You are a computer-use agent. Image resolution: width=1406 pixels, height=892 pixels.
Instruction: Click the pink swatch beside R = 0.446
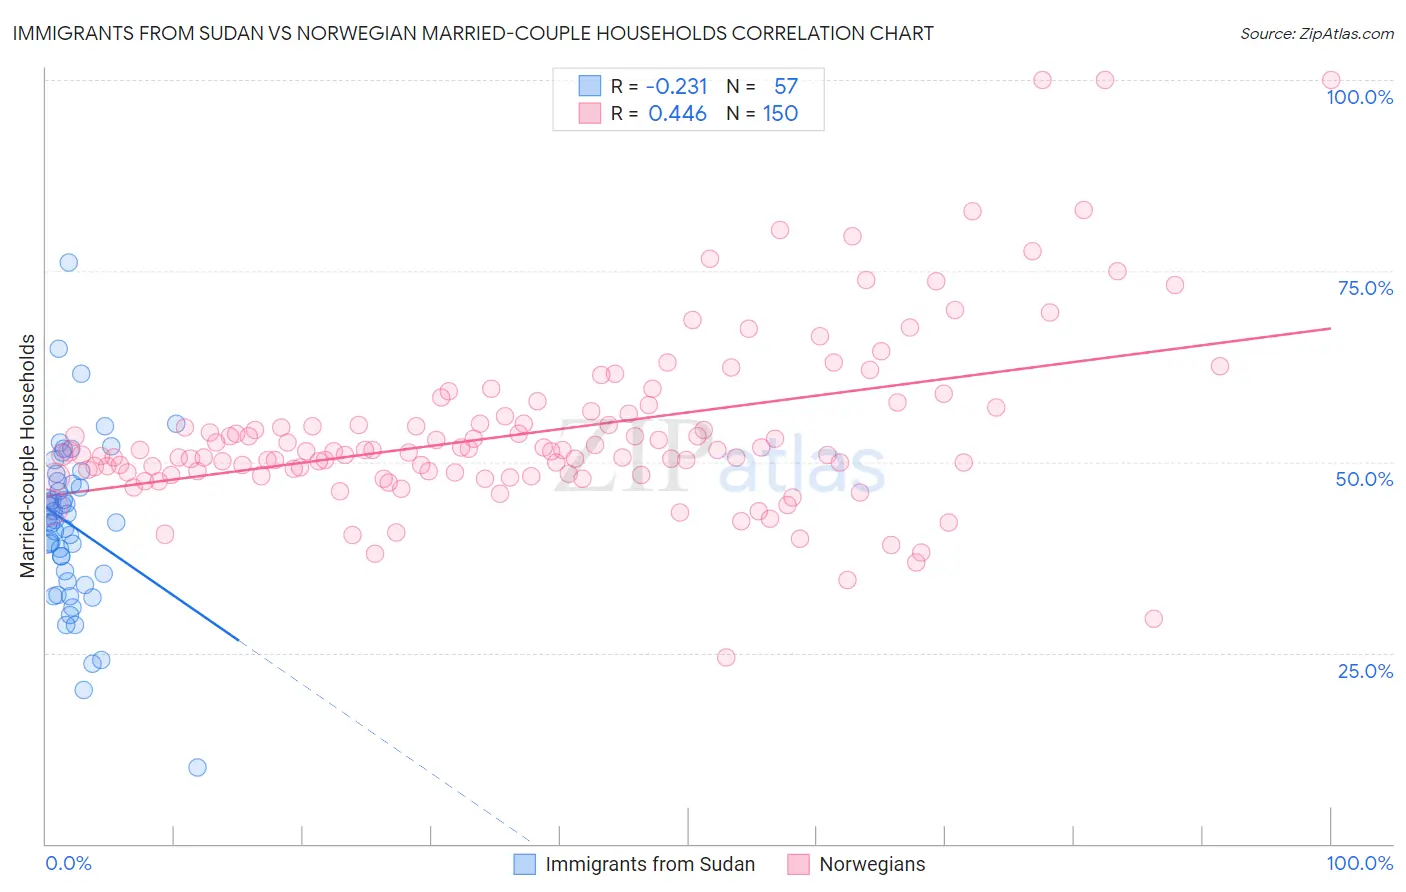pos(590,113)
